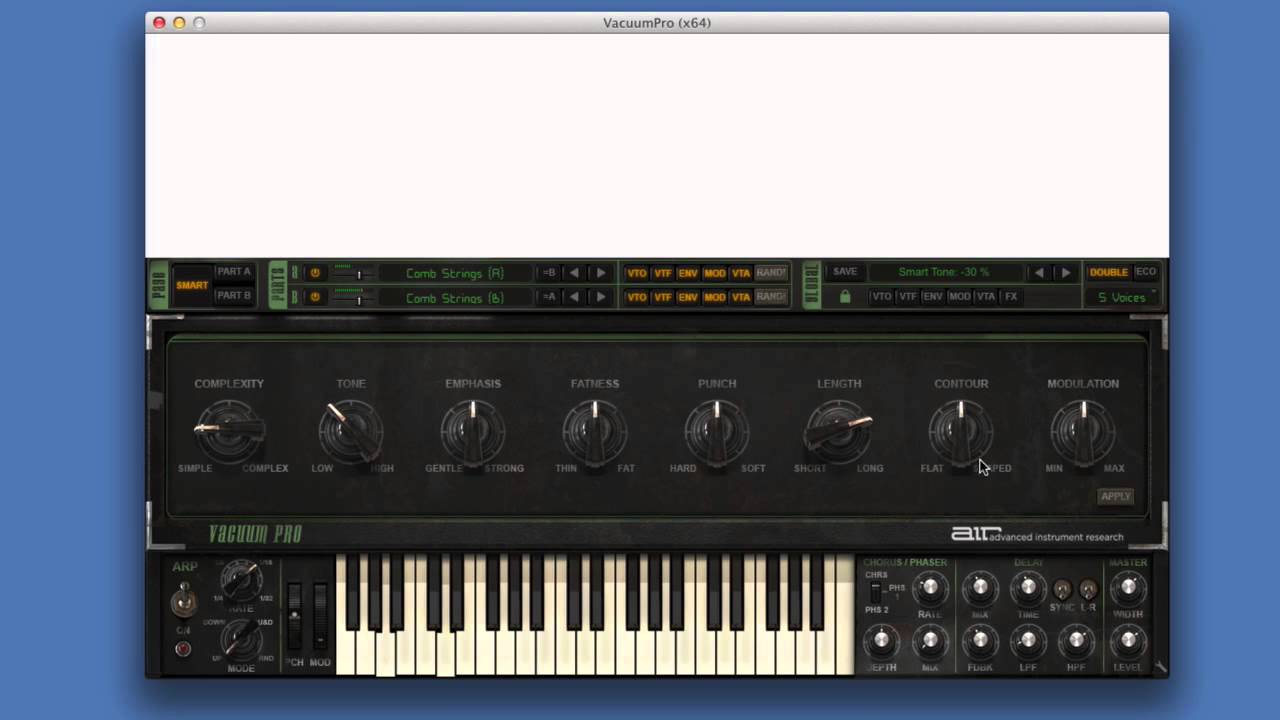Viewport: 1280px width, 720px height.
Task: Click the SAVE button
Action: click(x=845, y=272)
